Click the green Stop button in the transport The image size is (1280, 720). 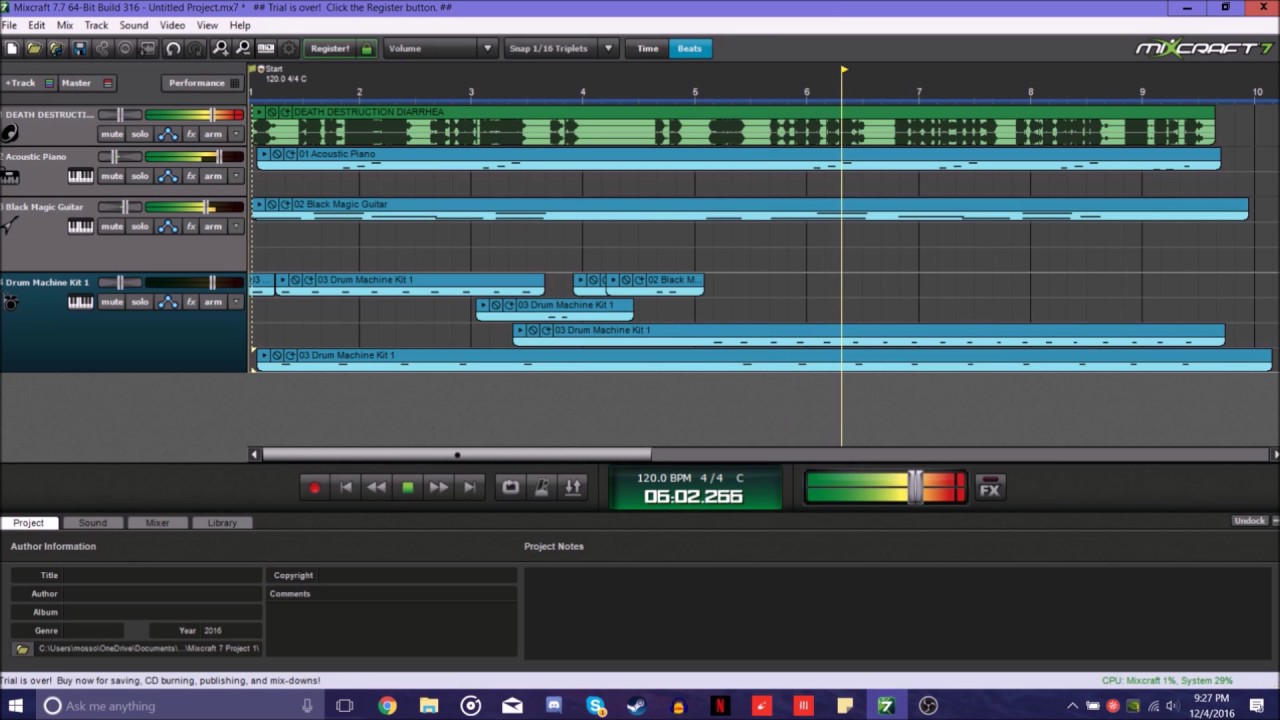point(407,487)
